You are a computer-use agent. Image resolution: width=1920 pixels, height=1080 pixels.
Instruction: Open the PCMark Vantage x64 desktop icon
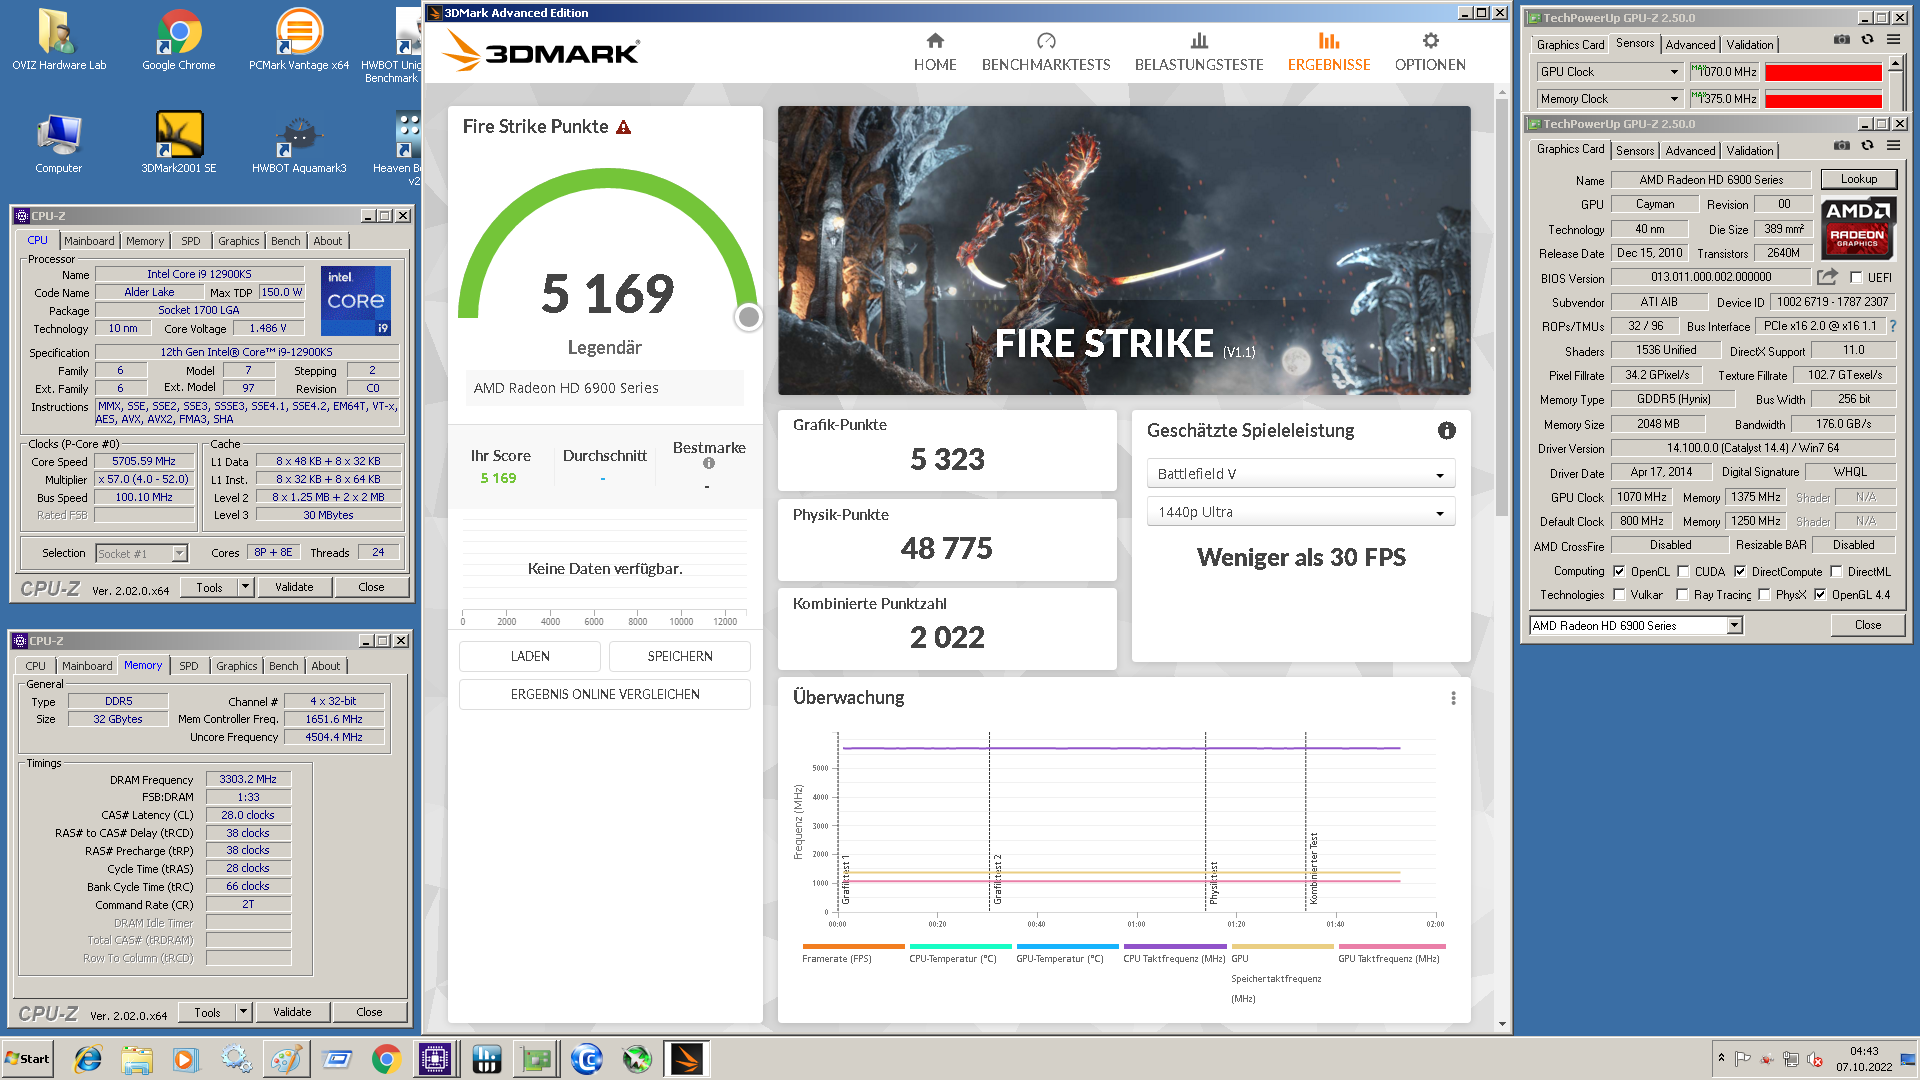click(299, 40)
